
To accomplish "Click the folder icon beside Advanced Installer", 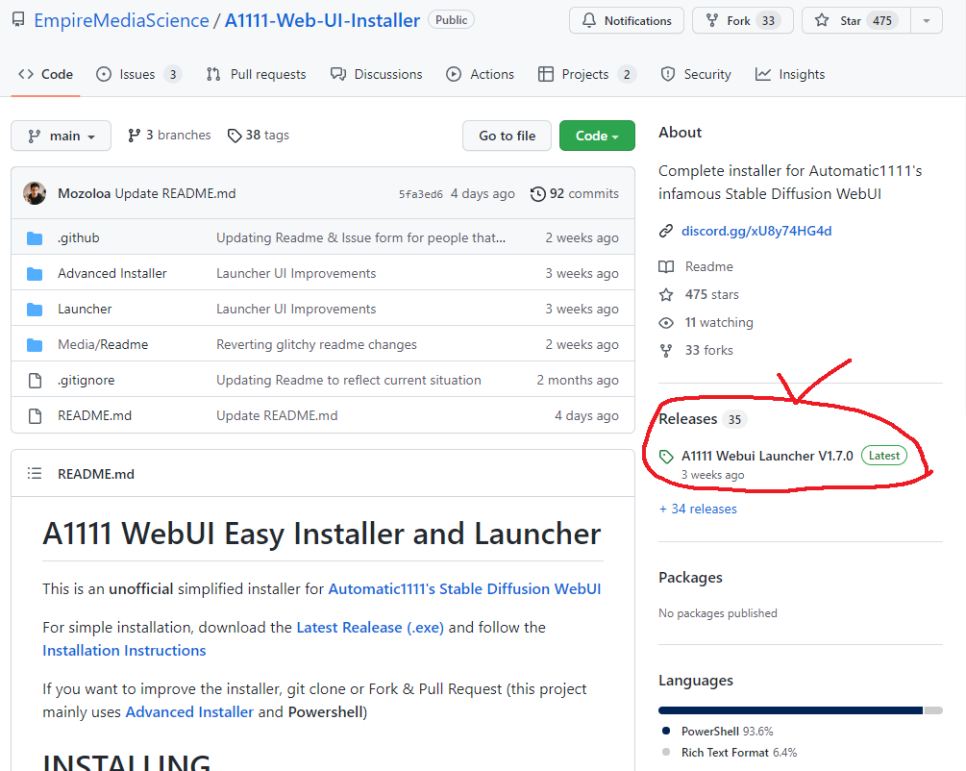I will pyautogui.click(x=35, y=274).
